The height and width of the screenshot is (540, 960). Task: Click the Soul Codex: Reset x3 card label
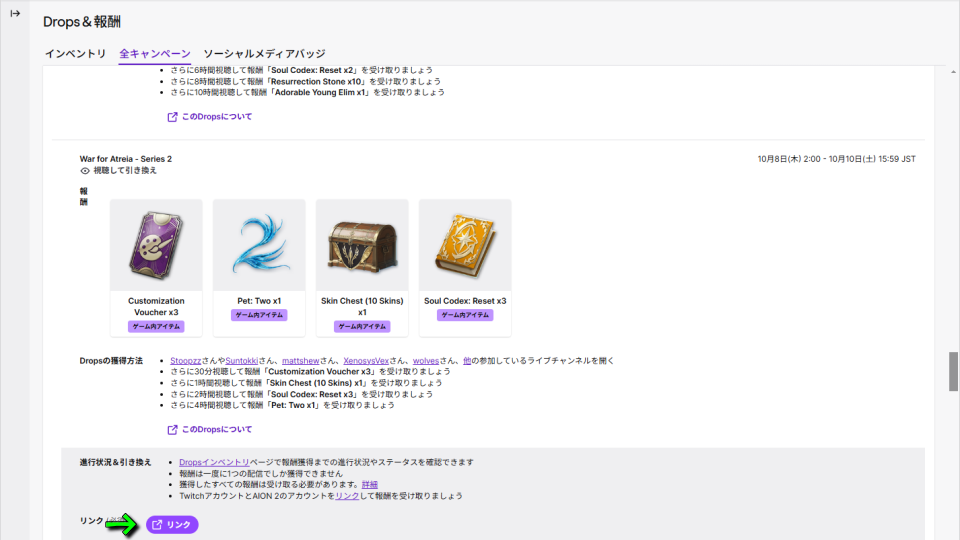pyautogui.click(x=465, y=301)
